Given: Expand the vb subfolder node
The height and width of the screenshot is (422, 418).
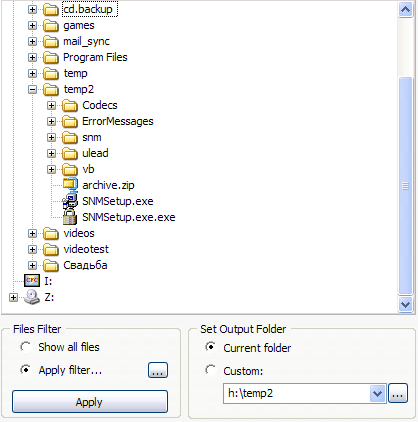Looking at the screenshot, I should pos(51,169).
